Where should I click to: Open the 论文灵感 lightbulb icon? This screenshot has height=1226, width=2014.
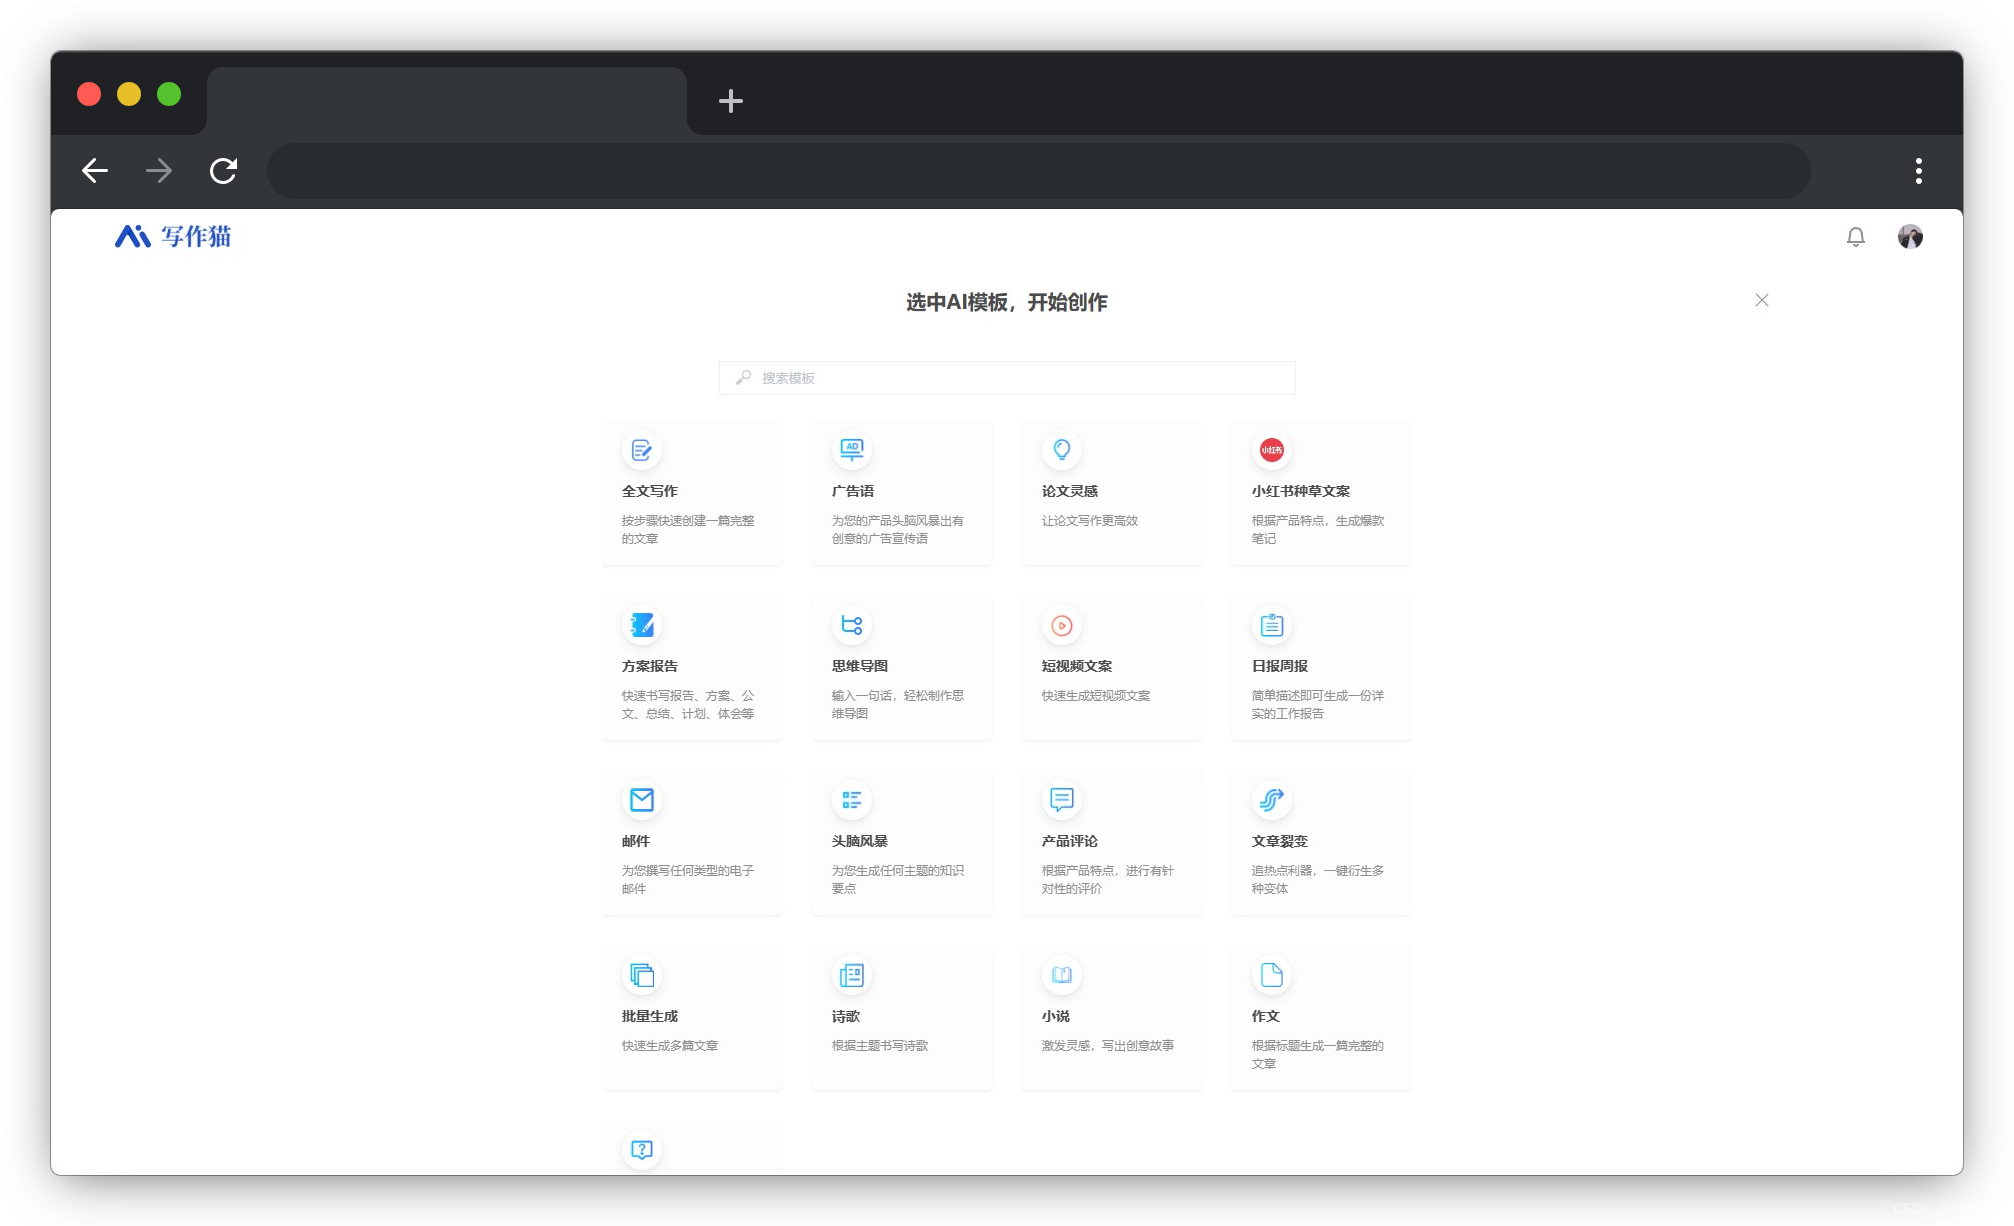coord(1061,451)
